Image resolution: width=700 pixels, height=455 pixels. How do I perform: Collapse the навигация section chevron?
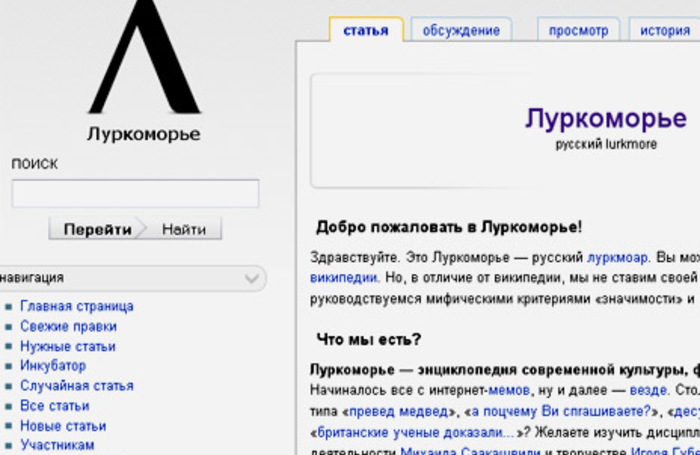[x=252, y=279]
